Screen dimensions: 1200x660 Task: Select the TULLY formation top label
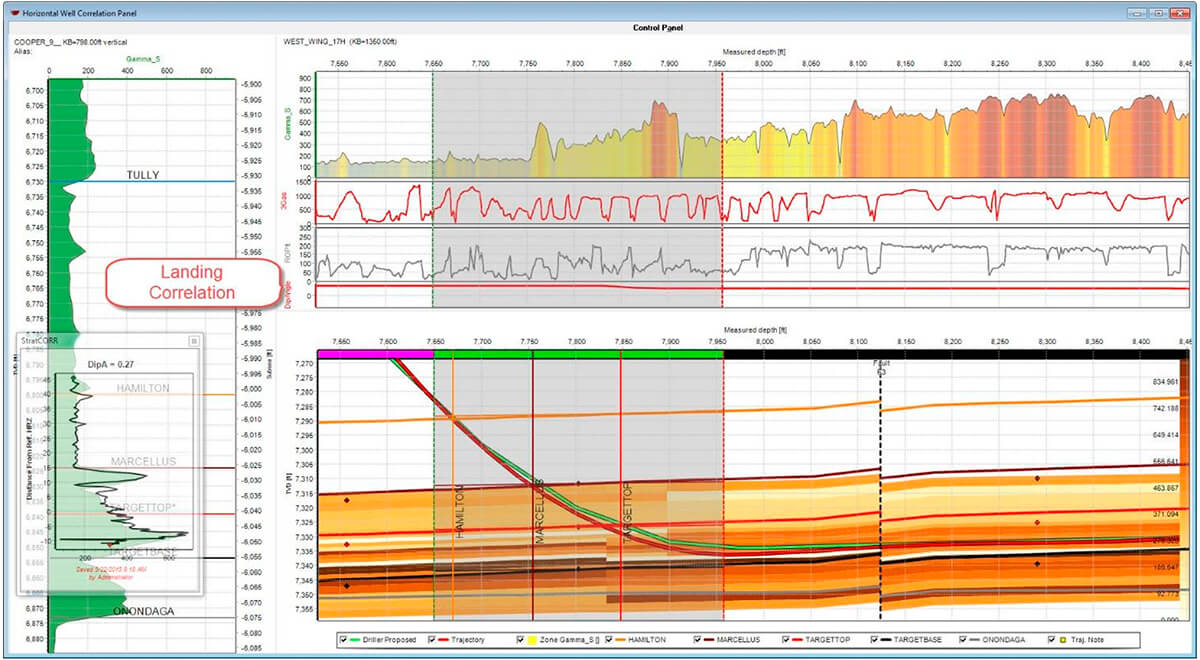click(x=143, y=175)
